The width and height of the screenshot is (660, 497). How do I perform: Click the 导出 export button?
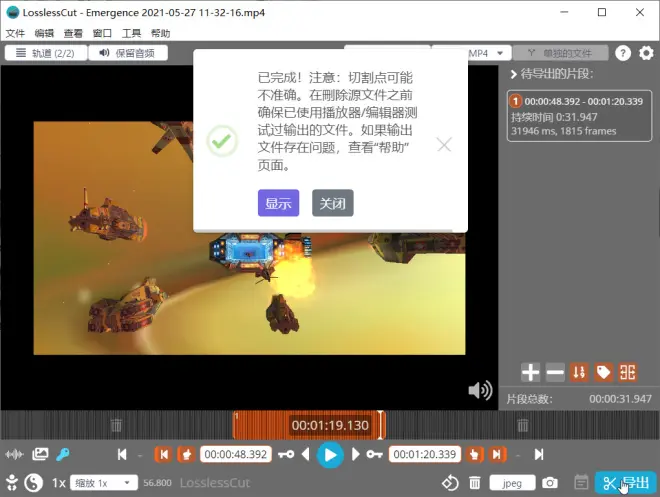point(625,483)
